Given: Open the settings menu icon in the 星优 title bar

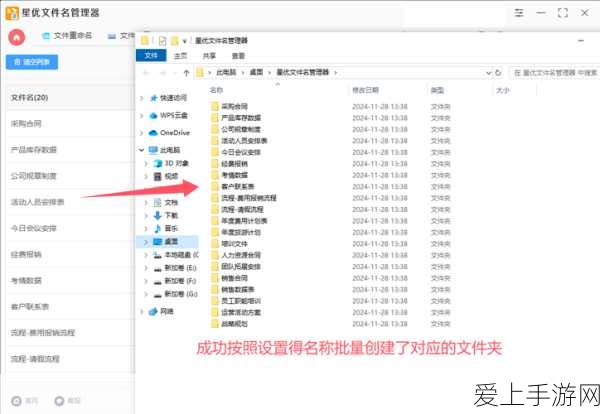Looking at the screenshot, I should tap(518, 13).
